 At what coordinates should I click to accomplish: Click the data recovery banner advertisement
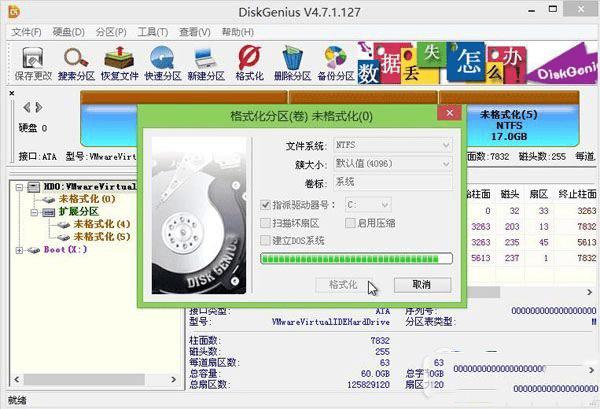point(477,63)
